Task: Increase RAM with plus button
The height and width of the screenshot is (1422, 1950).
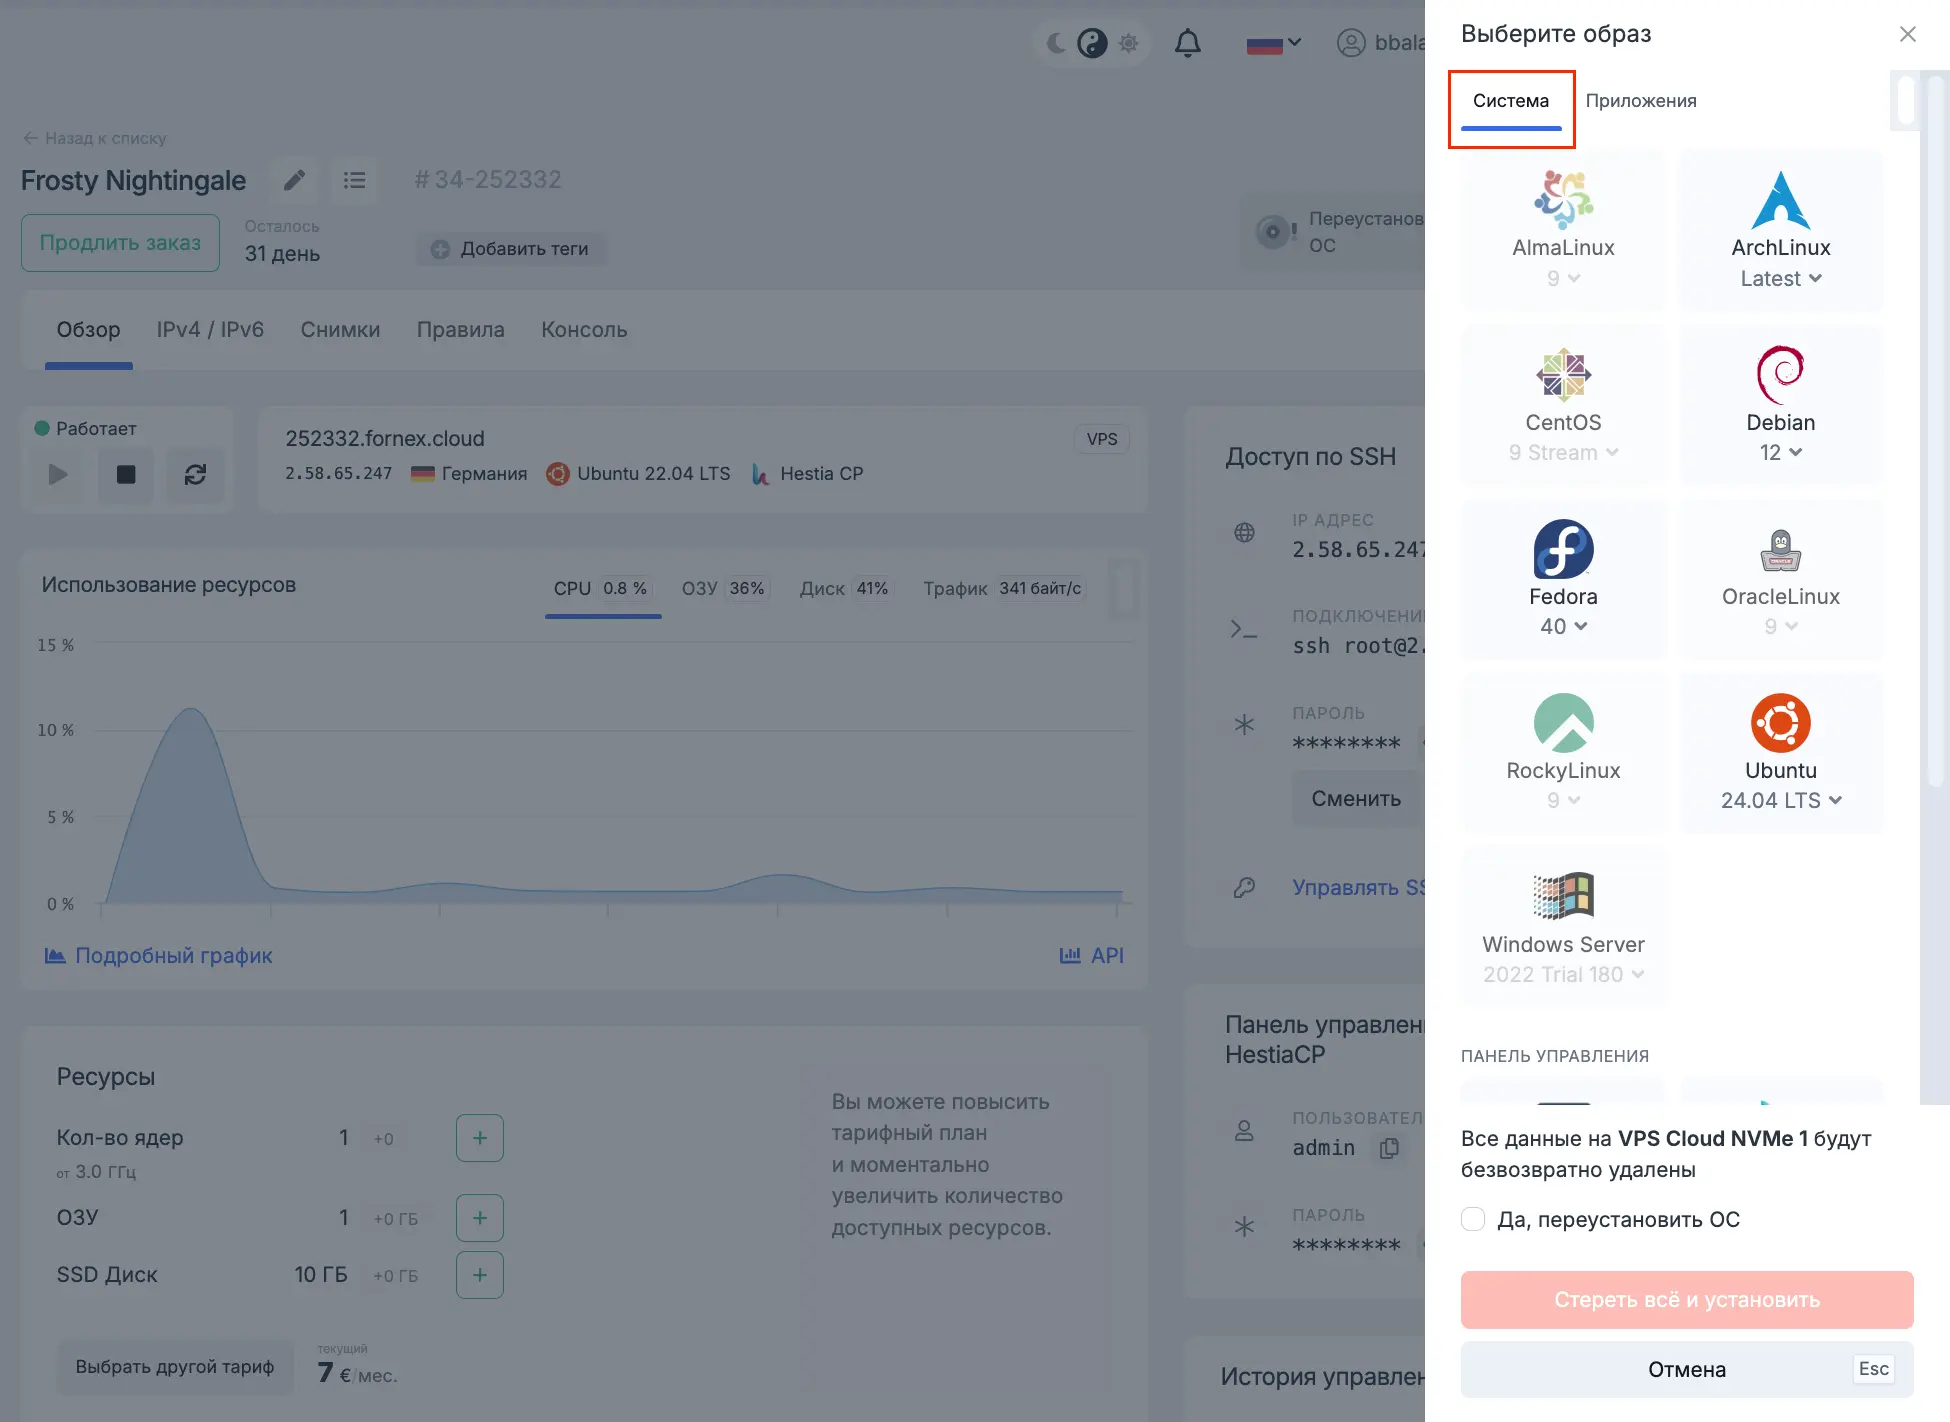Action: coord(480,1218)
